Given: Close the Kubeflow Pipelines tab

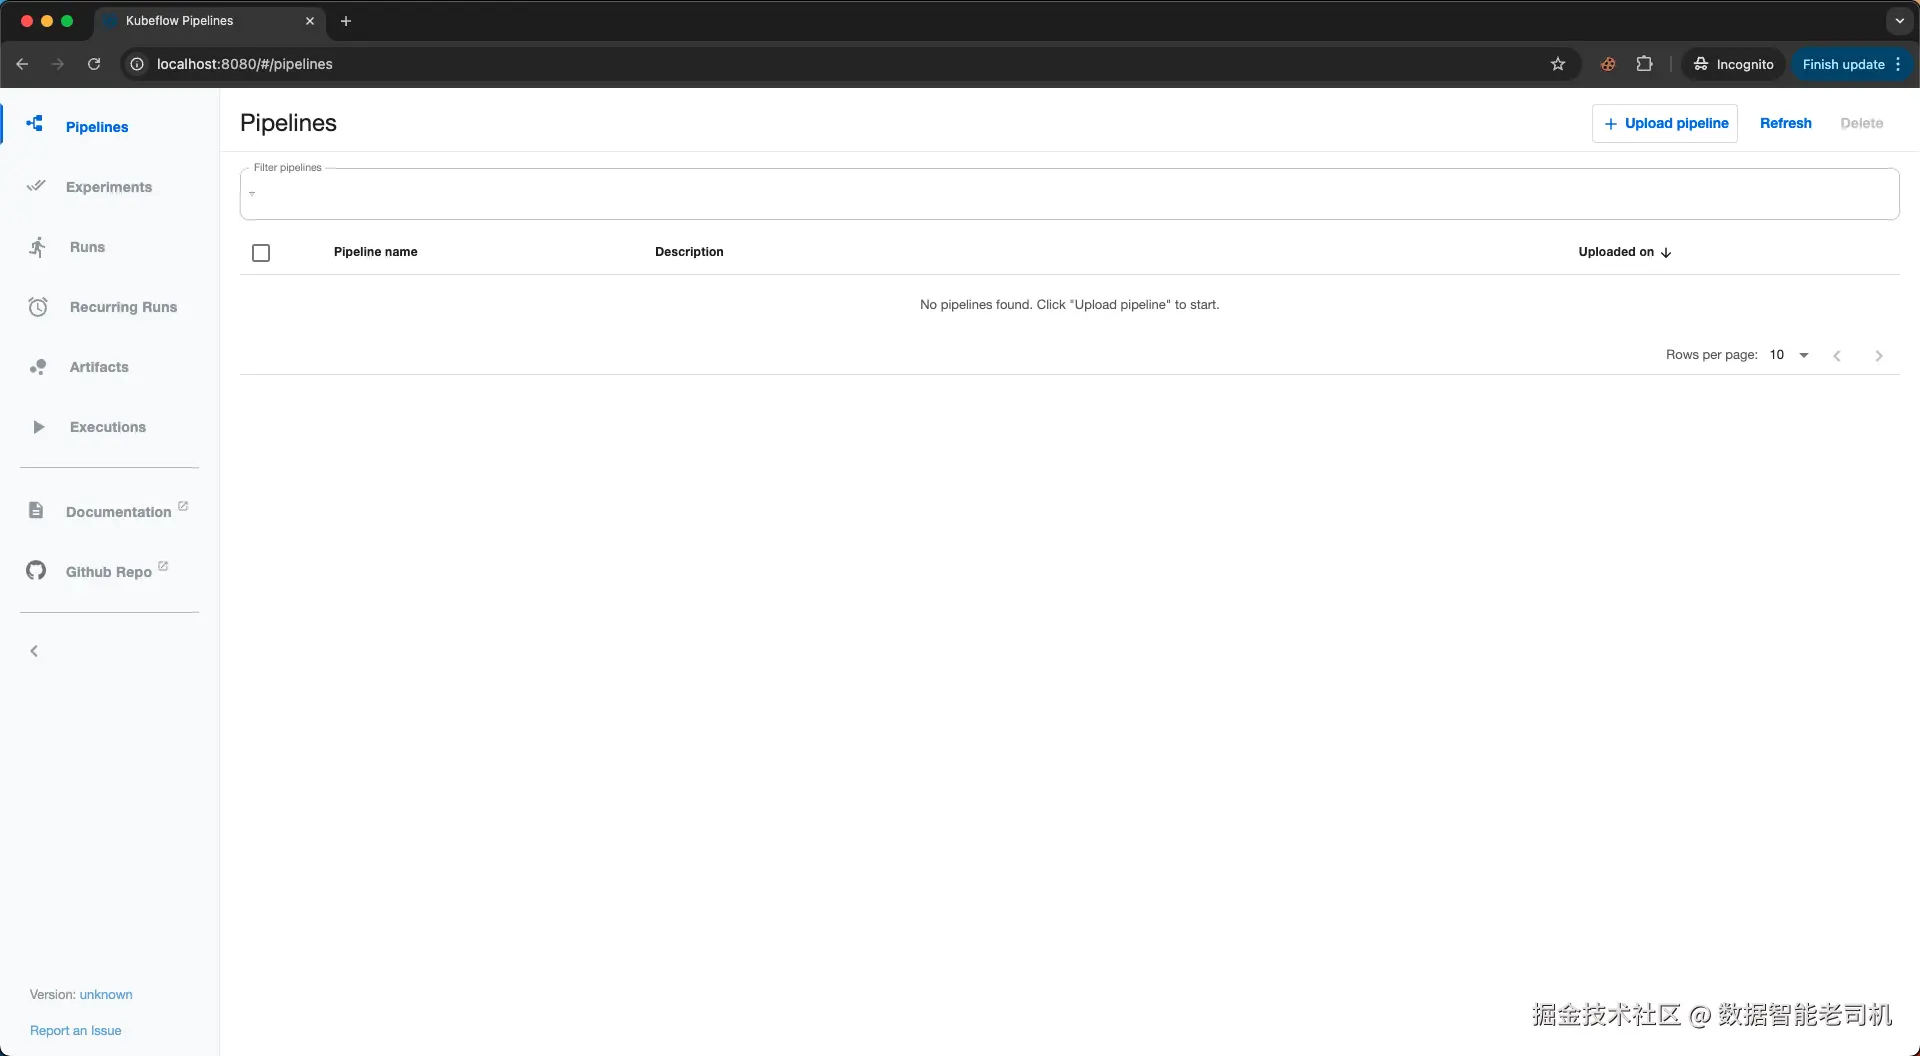Looking at the screenshot, I should (310, 21).
